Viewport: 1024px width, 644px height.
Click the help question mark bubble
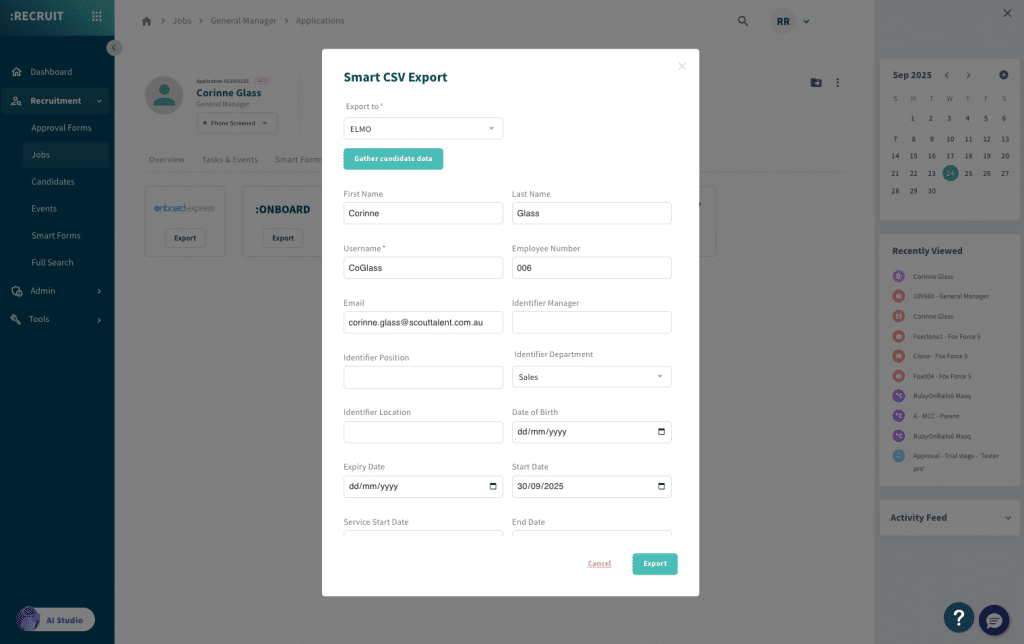958,618
